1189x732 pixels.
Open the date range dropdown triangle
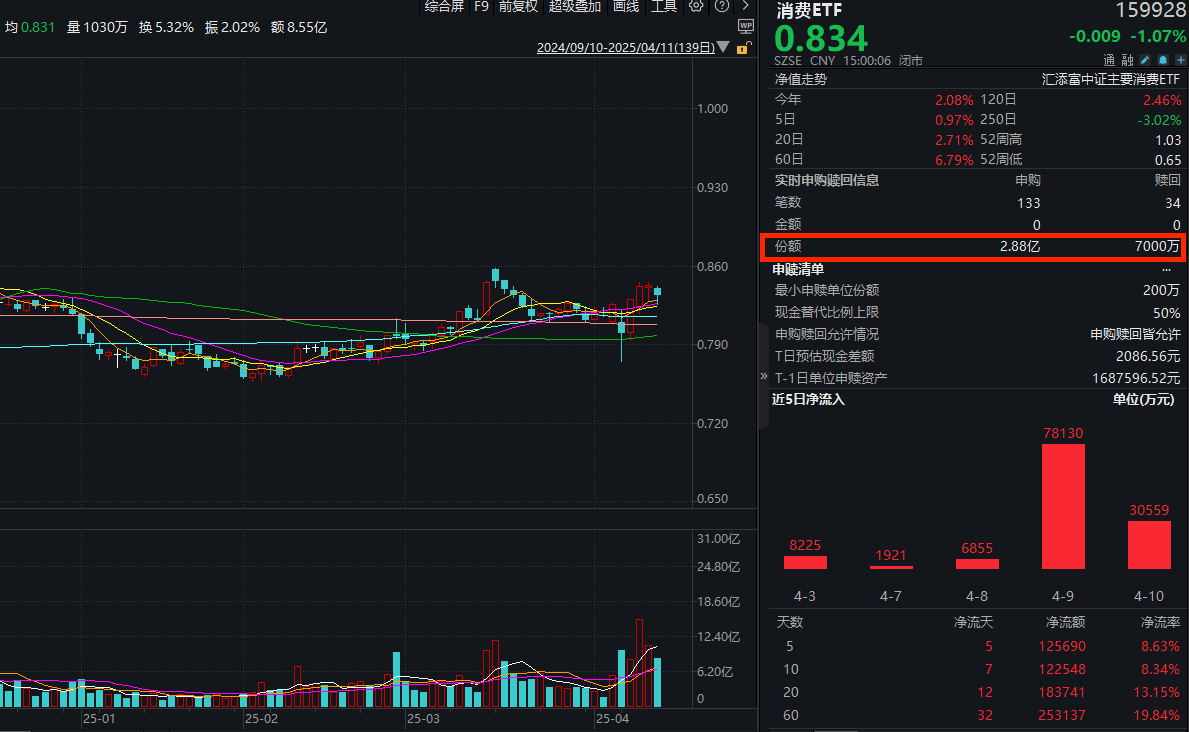click(x=724, y=47)
